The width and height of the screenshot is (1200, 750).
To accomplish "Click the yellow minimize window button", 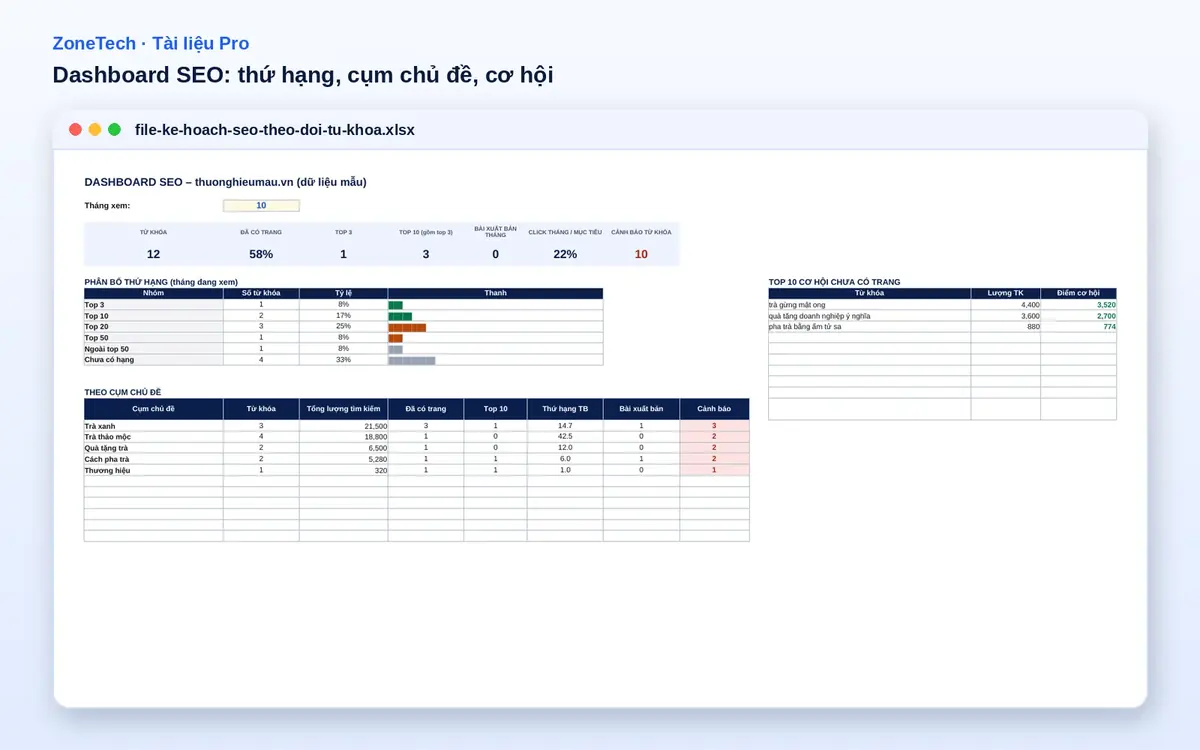I will (95, 130).
